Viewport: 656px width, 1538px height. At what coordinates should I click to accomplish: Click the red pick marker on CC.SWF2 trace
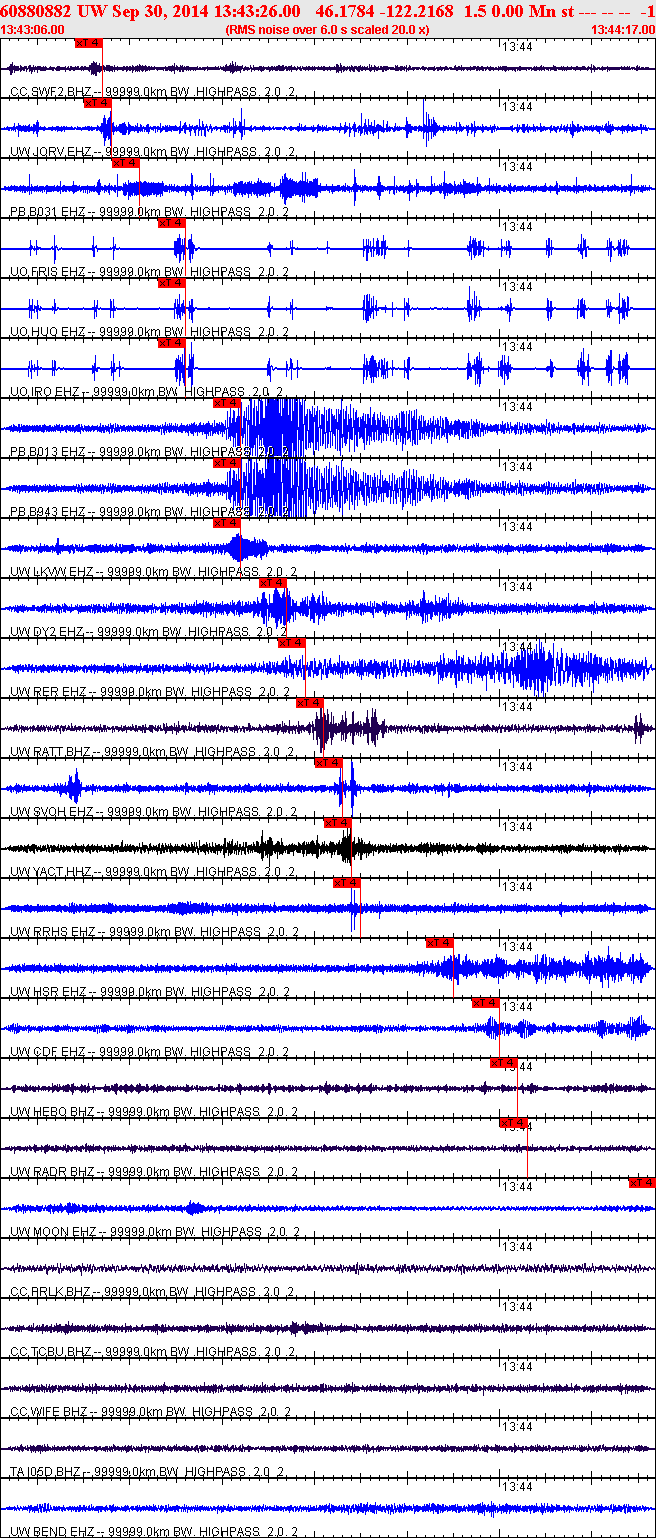(89, 43)
